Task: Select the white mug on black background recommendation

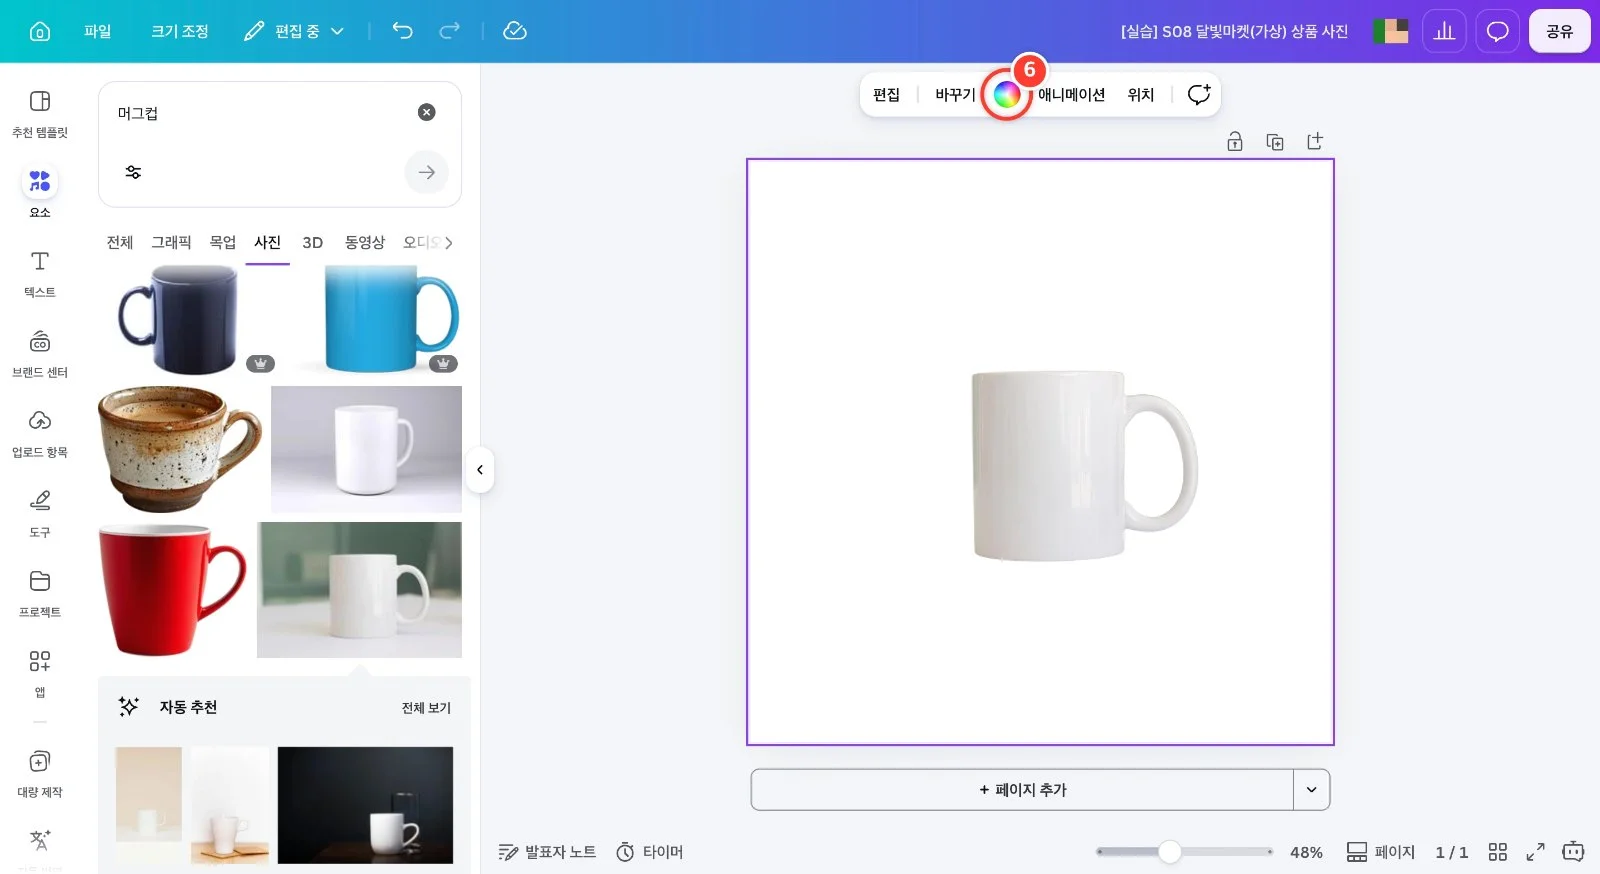Action: [365, 805]
